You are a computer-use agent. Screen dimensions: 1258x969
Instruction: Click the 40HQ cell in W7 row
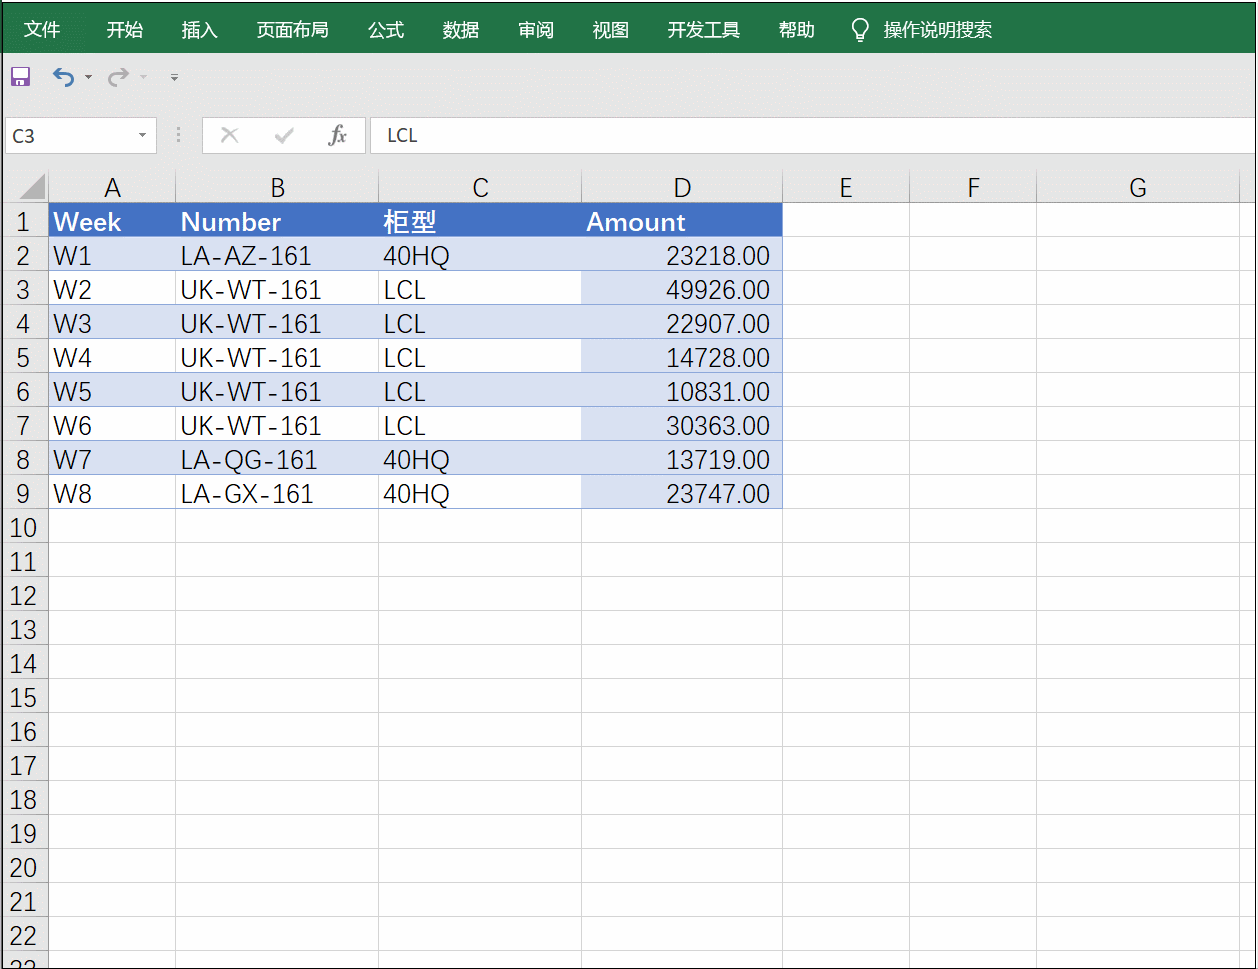tap(480, 459)
